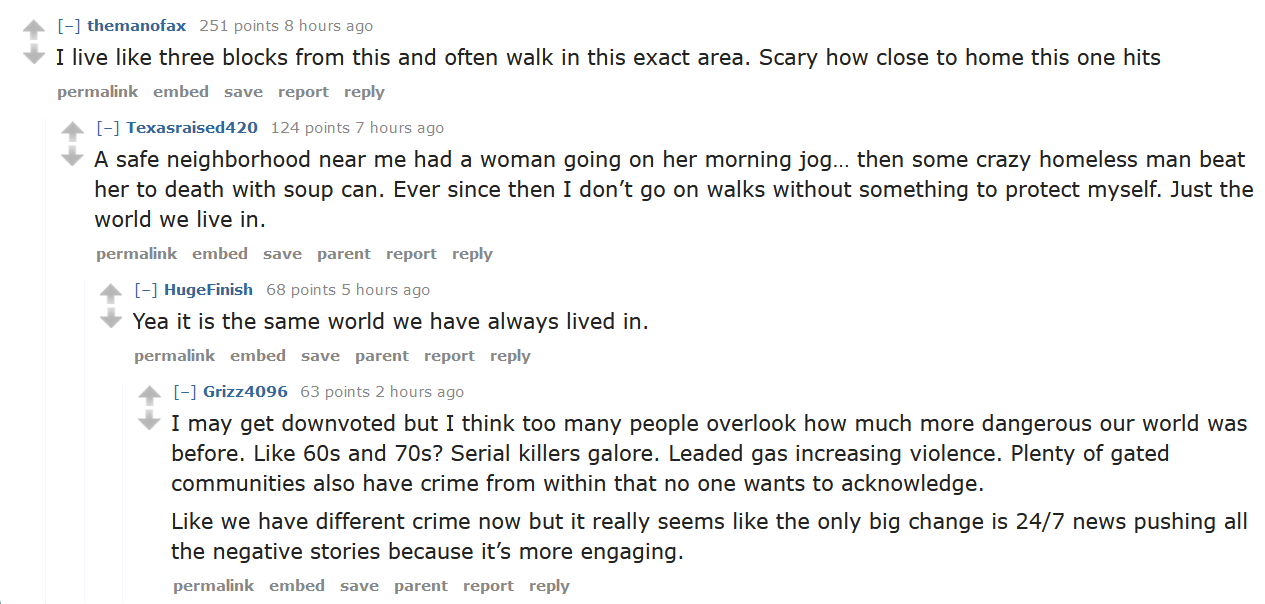Open Grizz4096's user profile
The height and width of the screenshot is (604, 1265).
point(245,392)
